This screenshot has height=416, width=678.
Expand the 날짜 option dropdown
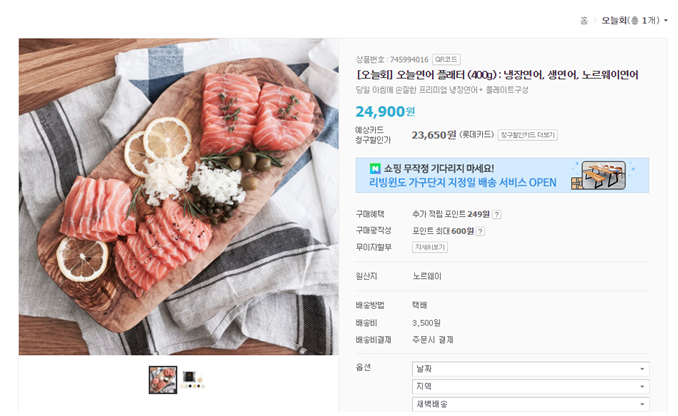click(x=531, y=369)
